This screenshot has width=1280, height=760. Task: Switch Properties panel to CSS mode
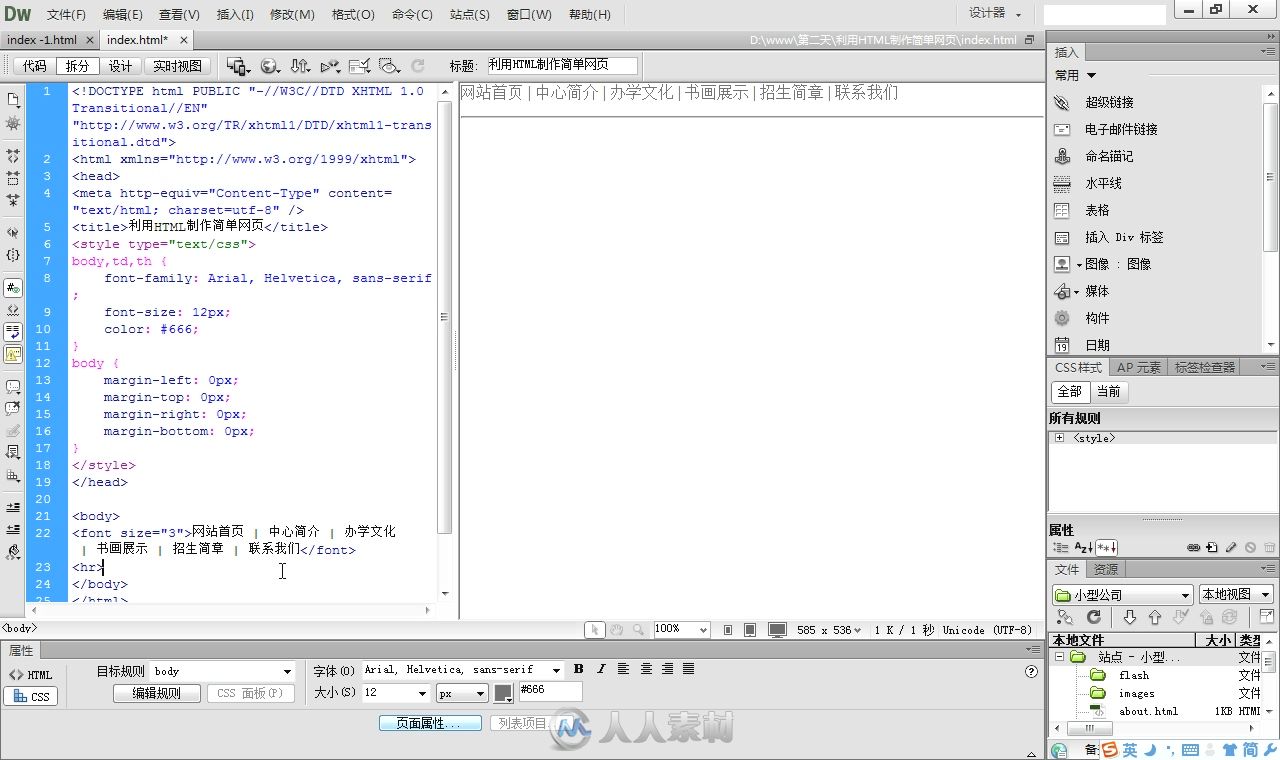[31, 697]
